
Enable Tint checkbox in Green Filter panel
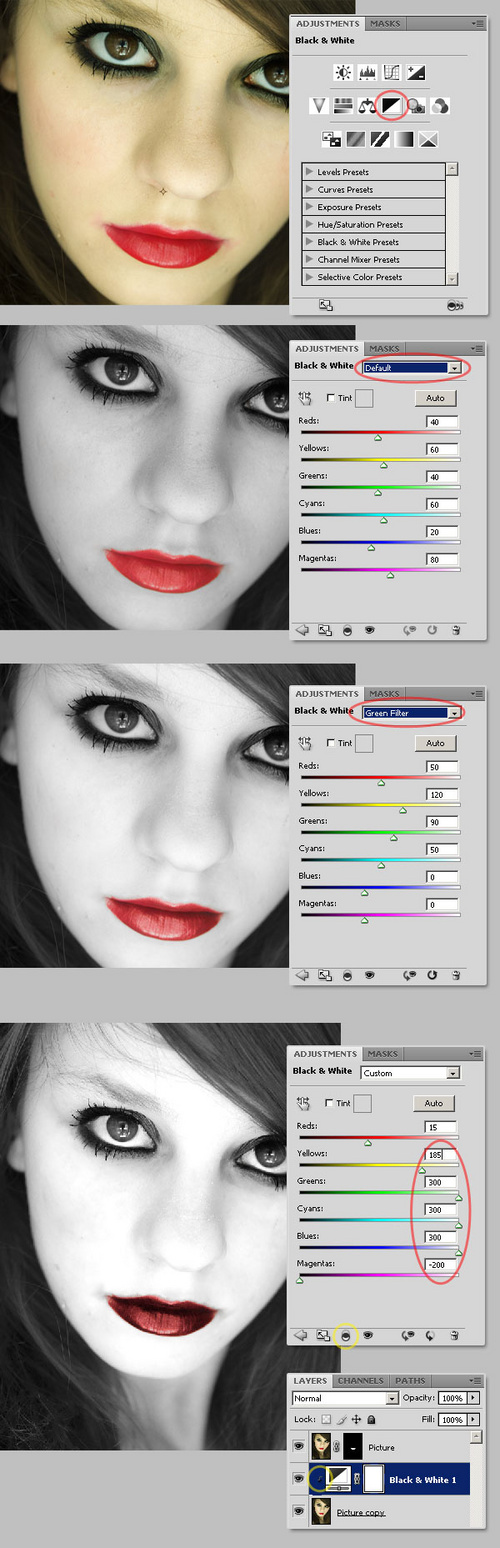pos(331,743)
